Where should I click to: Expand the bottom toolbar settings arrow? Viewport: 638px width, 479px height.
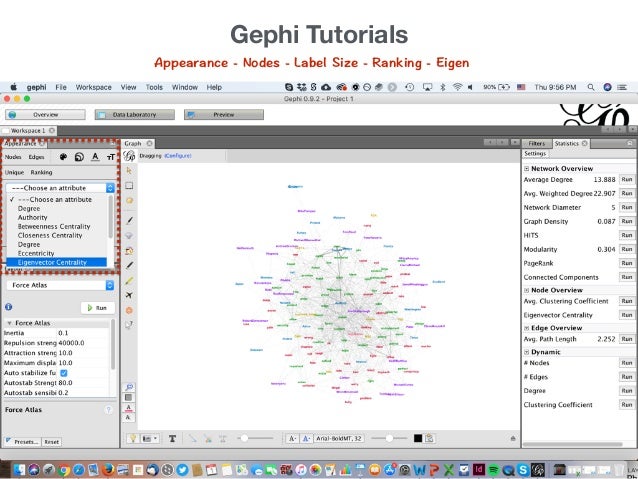point(513,438)
